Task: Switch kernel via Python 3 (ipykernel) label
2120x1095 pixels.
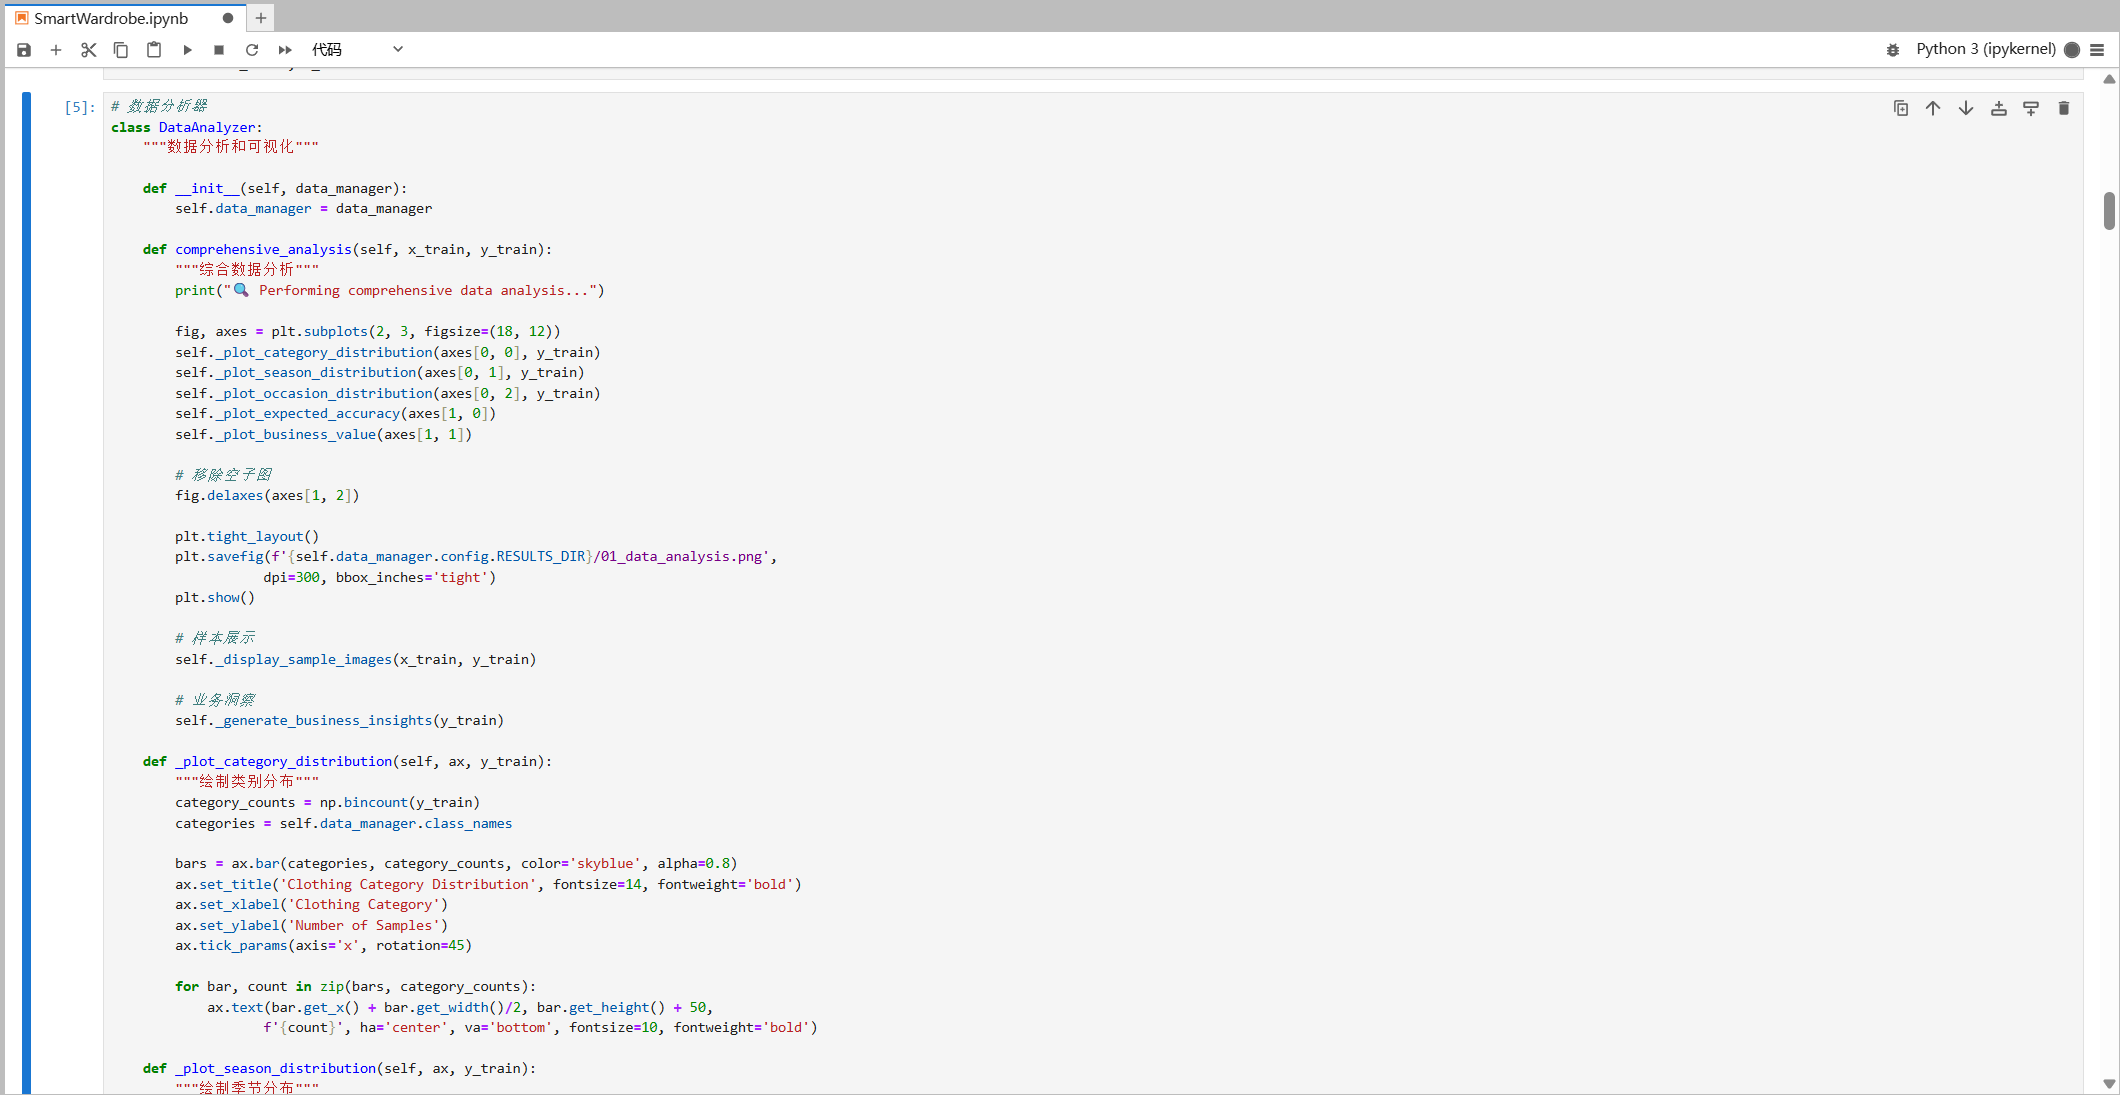Action: click(x=1985, y=49)
